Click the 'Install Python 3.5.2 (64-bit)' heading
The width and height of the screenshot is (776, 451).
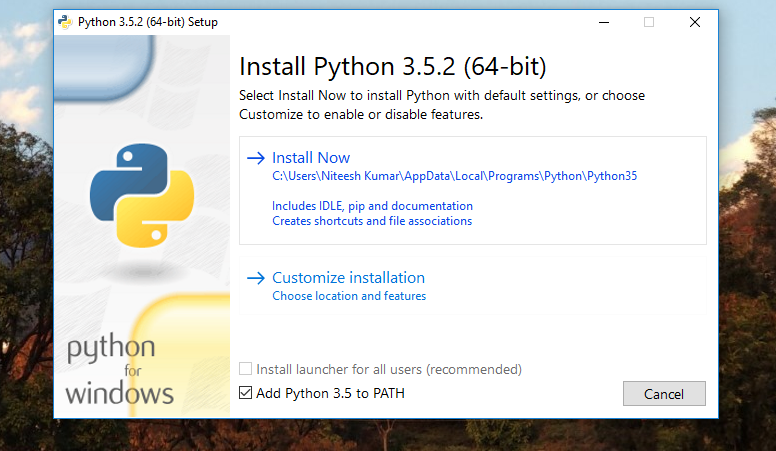393,67
